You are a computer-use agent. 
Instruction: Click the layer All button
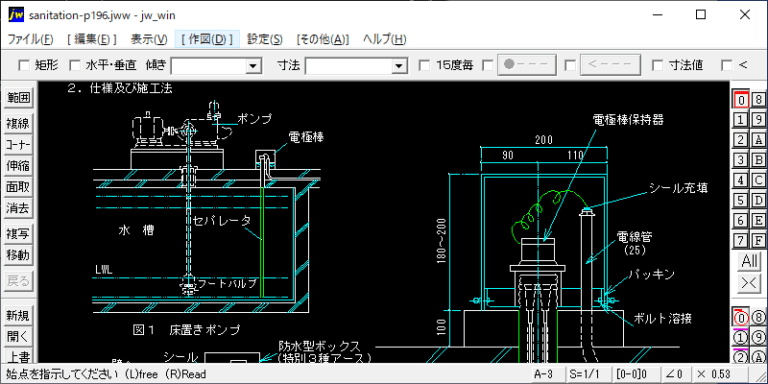click(x=750, y=262)
